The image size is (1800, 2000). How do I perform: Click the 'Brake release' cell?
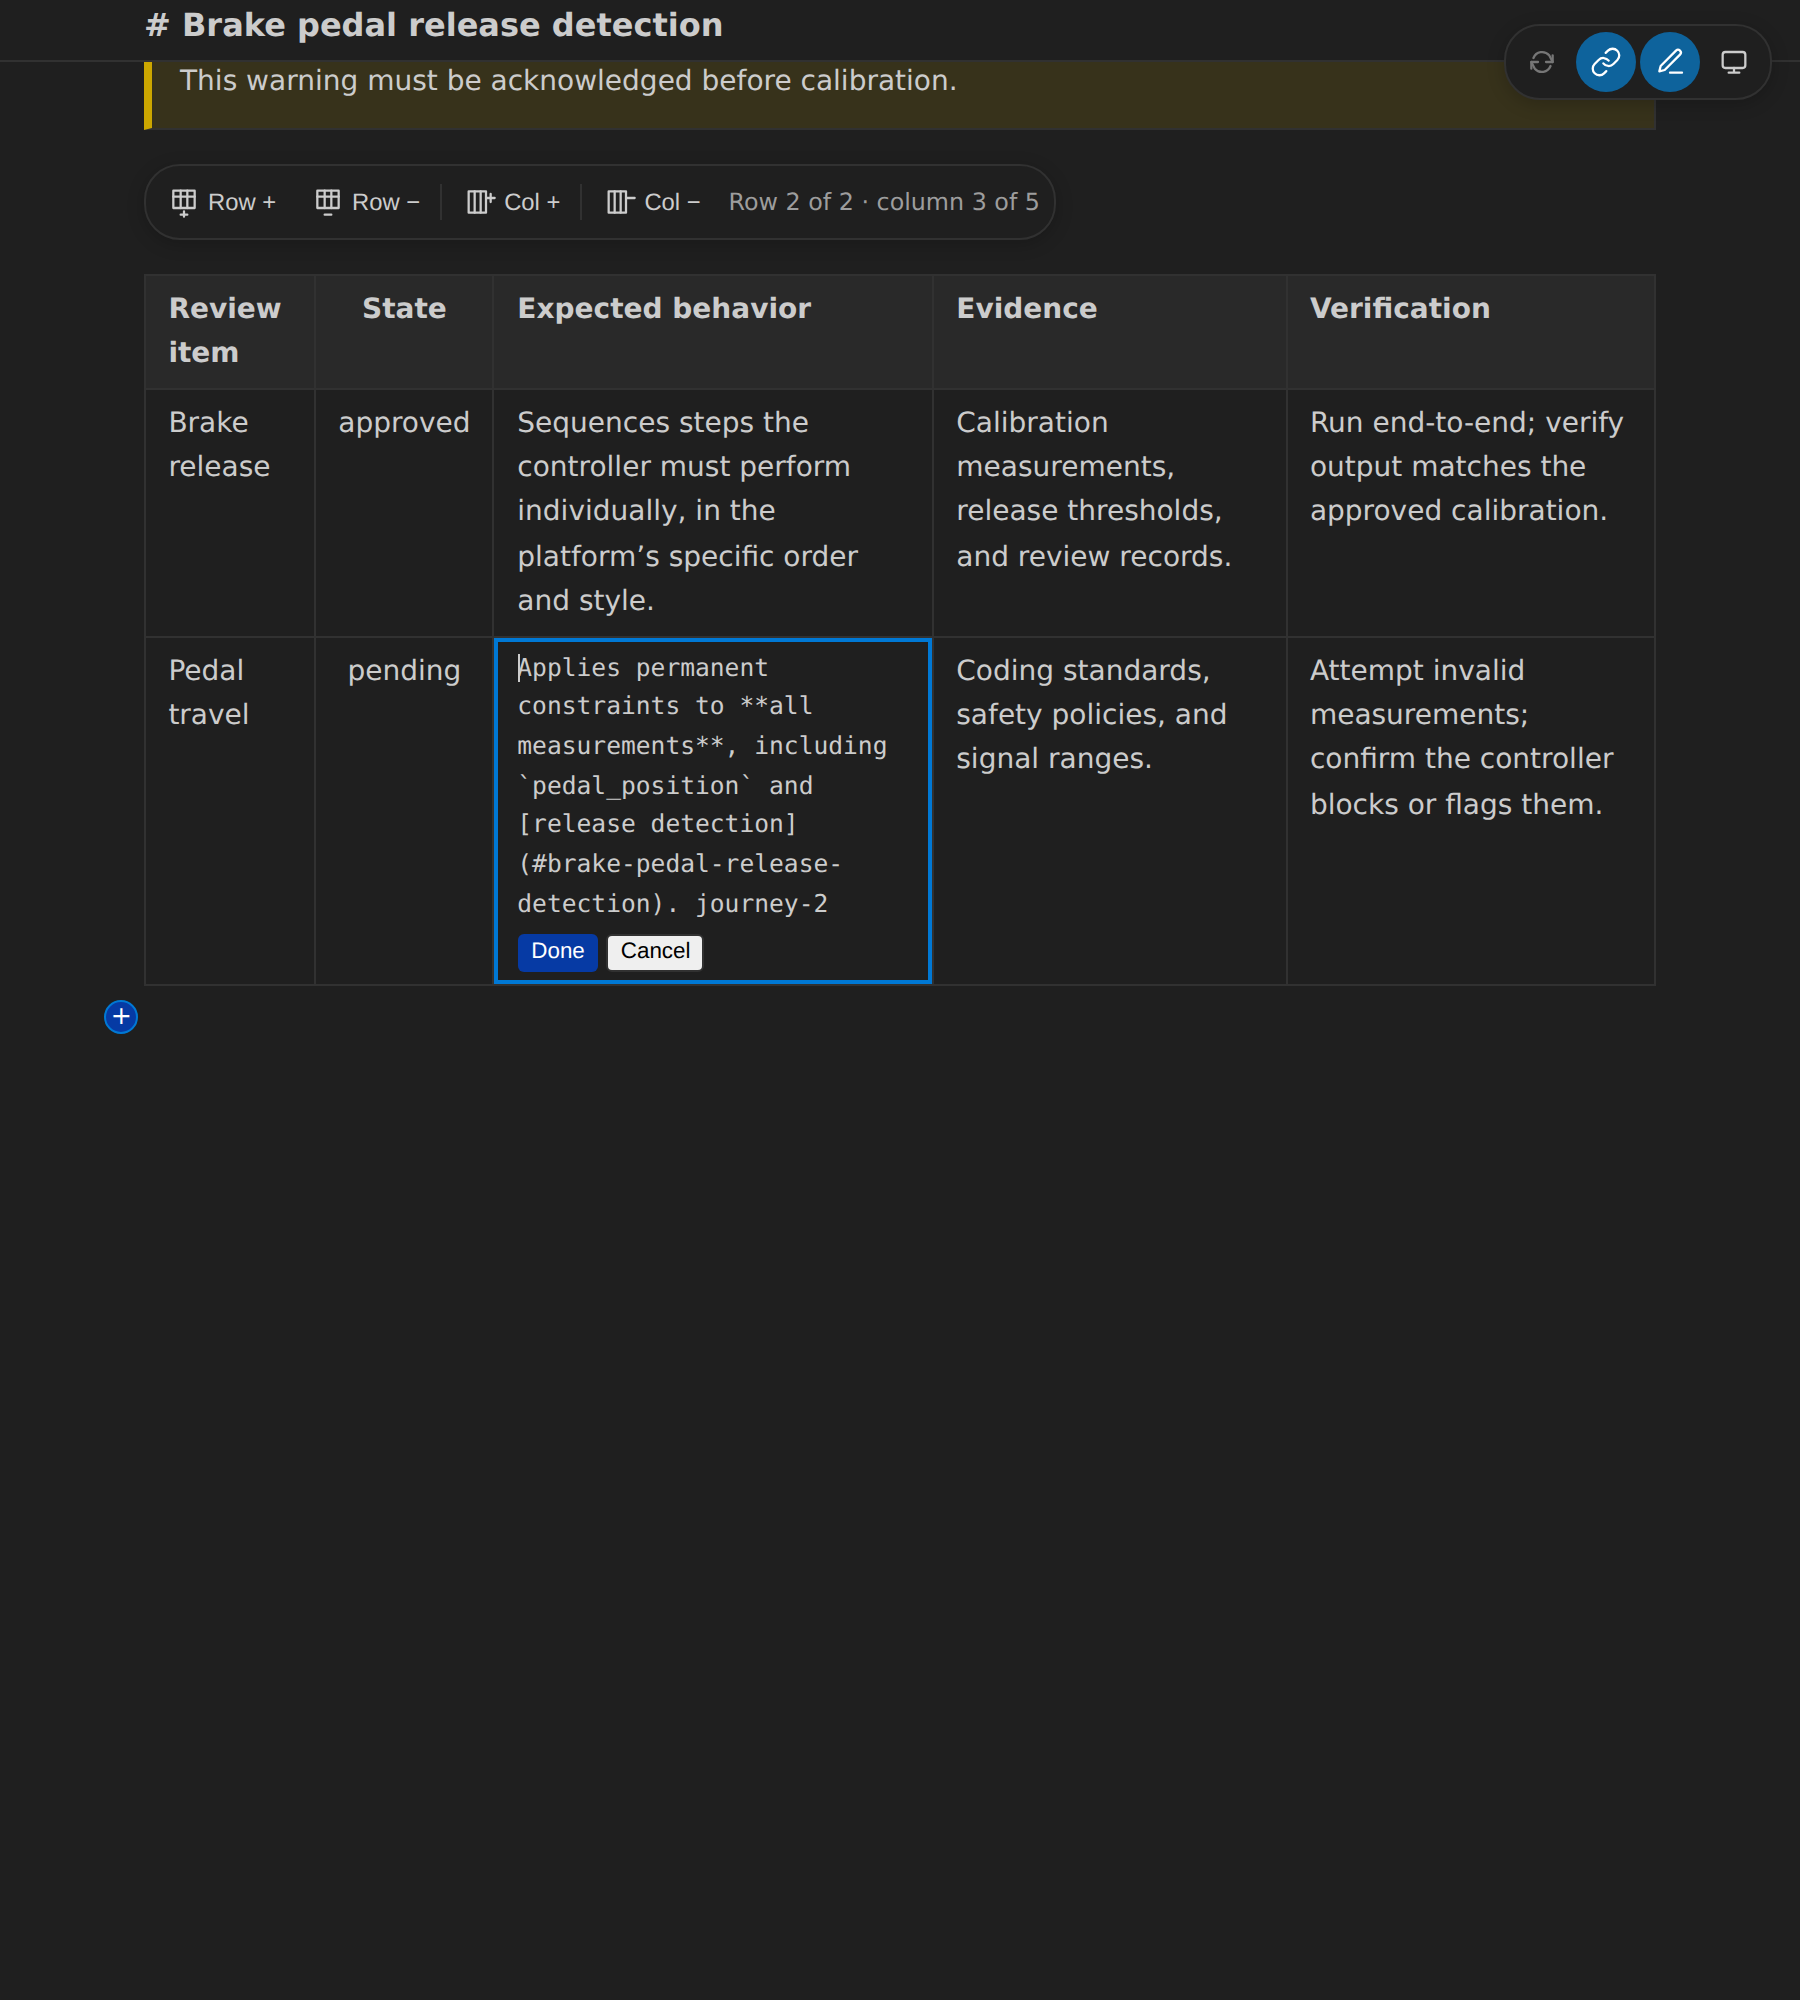pos(230,513)
